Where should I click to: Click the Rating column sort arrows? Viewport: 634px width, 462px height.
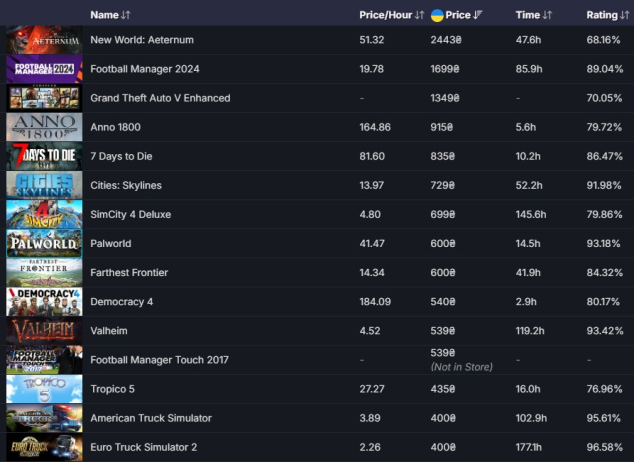(x=625, y=15)
